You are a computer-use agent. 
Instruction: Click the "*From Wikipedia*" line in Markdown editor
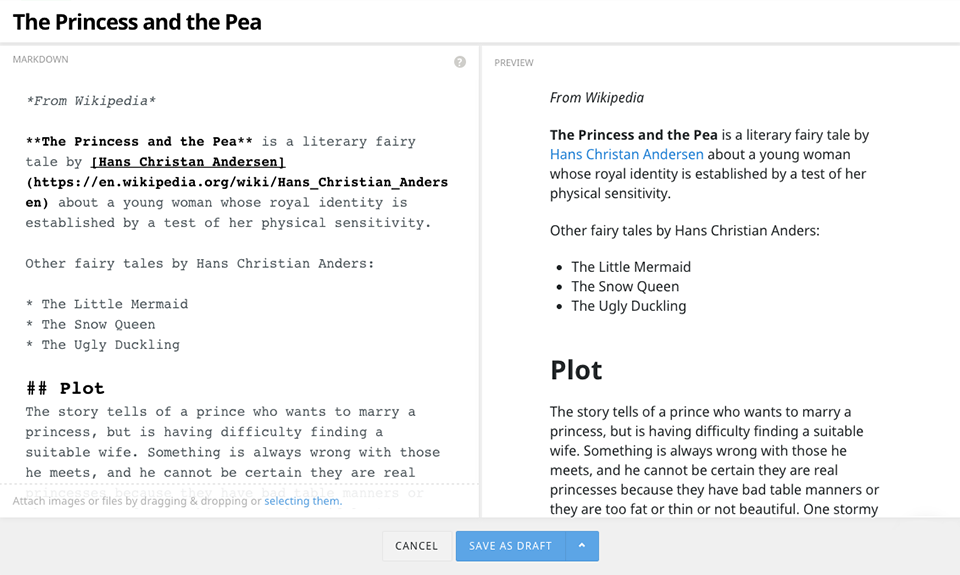pyautogui.click(x=91, y=101)
